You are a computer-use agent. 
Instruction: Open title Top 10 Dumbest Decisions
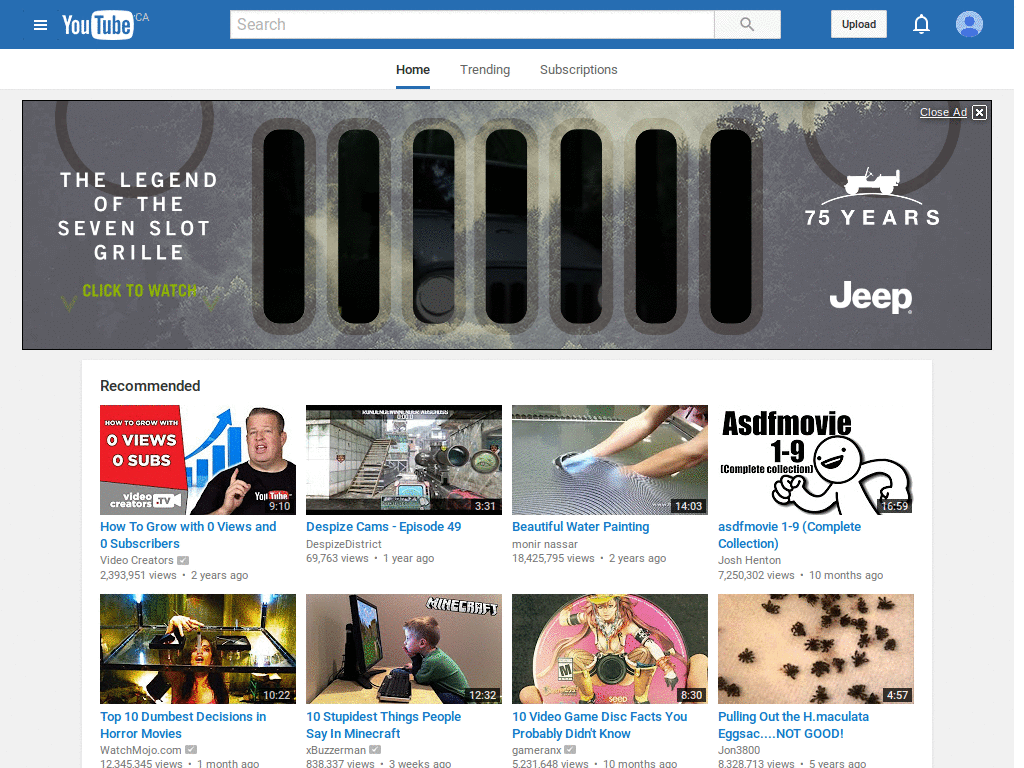[183, 725]
